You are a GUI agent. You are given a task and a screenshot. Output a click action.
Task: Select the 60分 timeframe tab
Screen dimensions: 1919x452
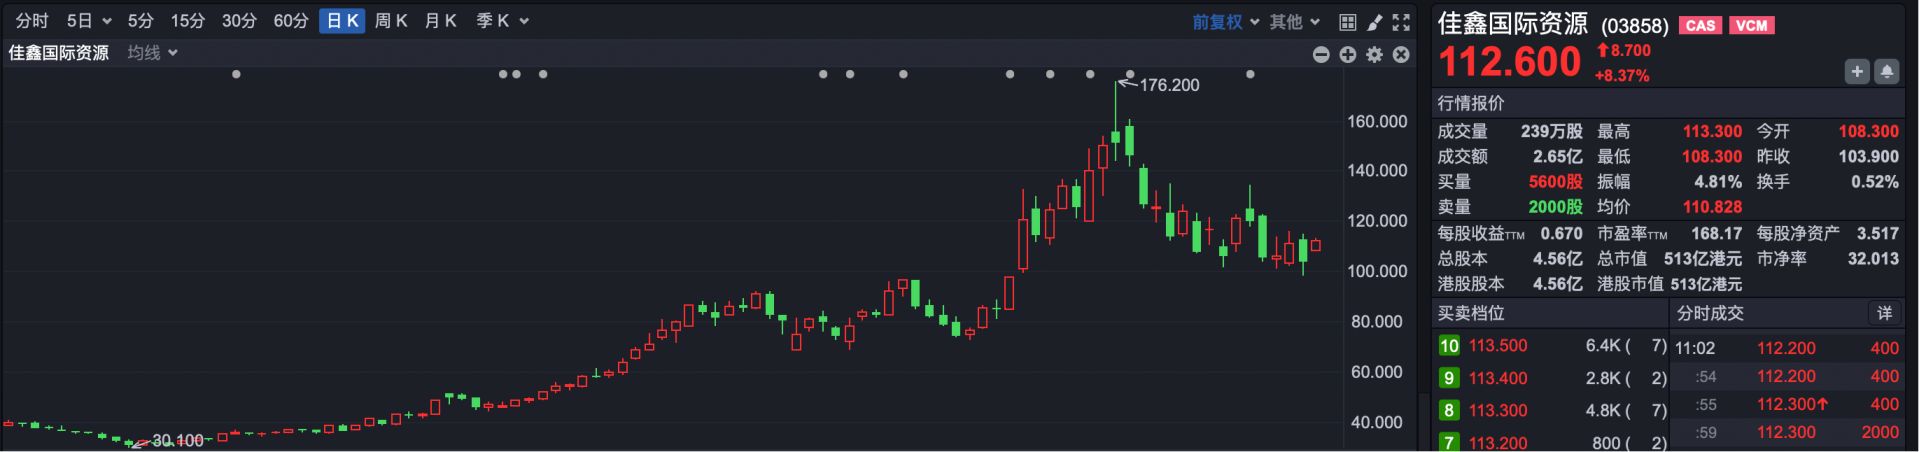tap(291, 21)
